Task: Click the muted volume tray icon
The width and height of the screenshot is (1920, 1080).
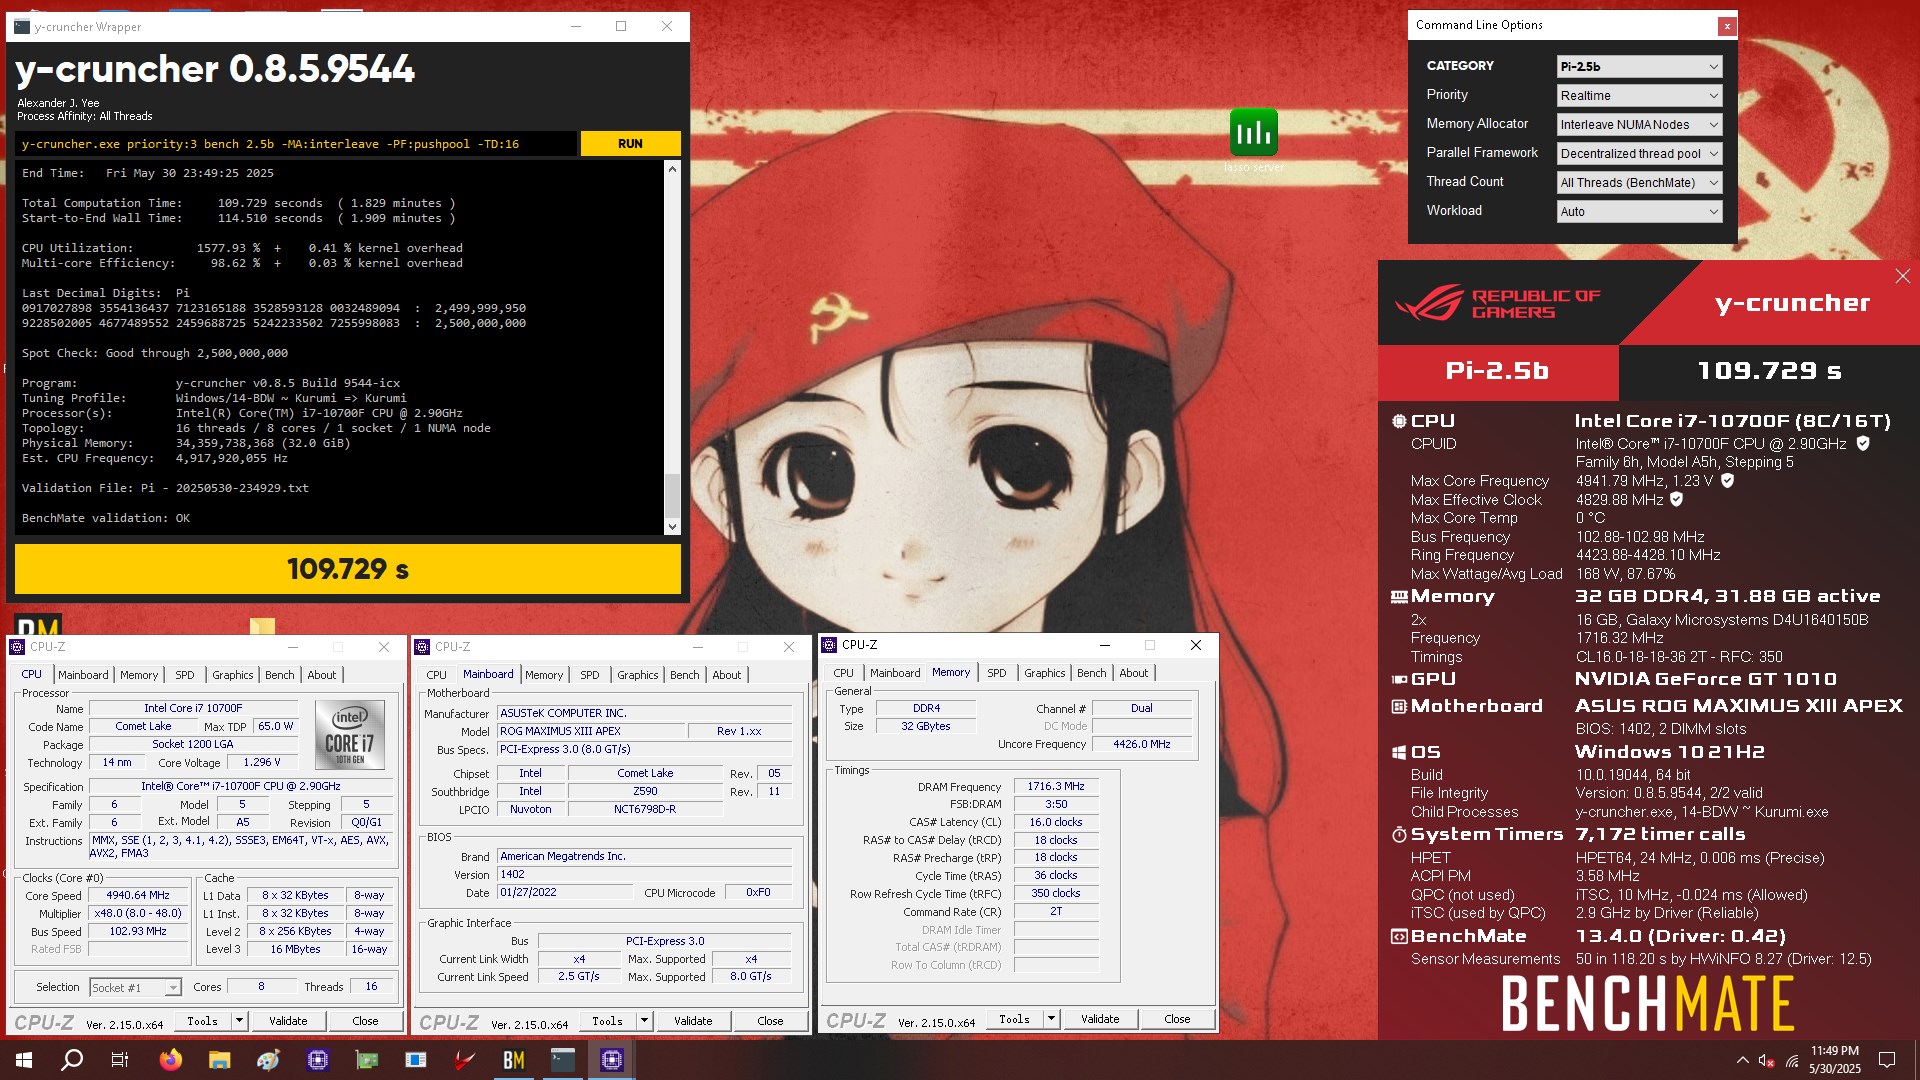Action: [1766, 1060]
